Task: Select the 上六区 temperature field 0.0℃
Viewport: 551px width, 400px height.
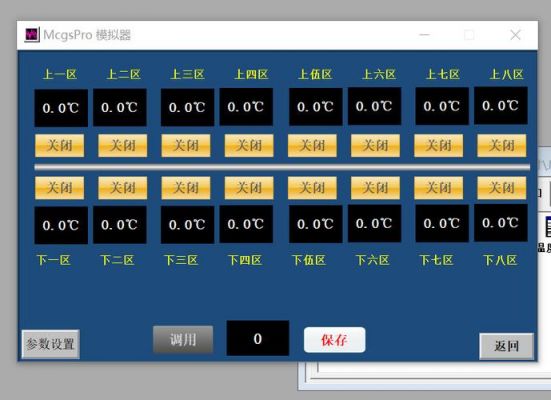Action: [x=375, y=106]
